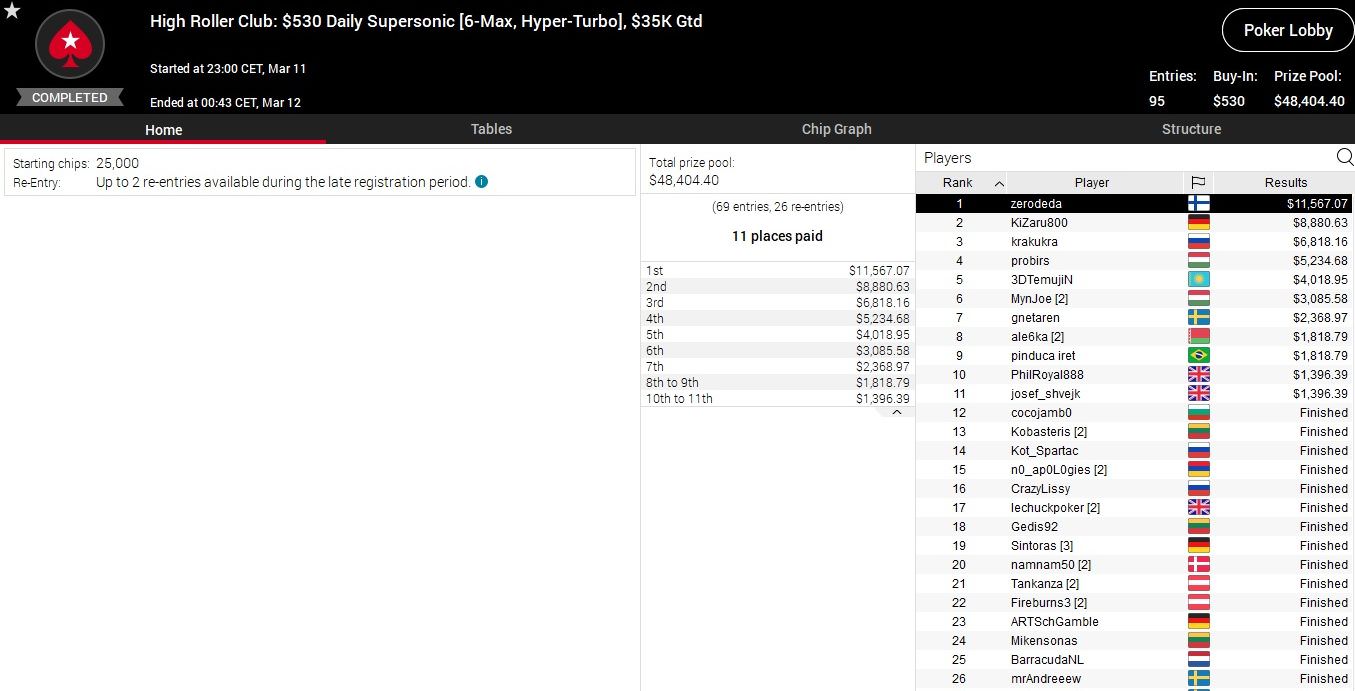Go to the Structure tab
1355x691 pixels.
pyautogui.click(x=1191, y=129)
